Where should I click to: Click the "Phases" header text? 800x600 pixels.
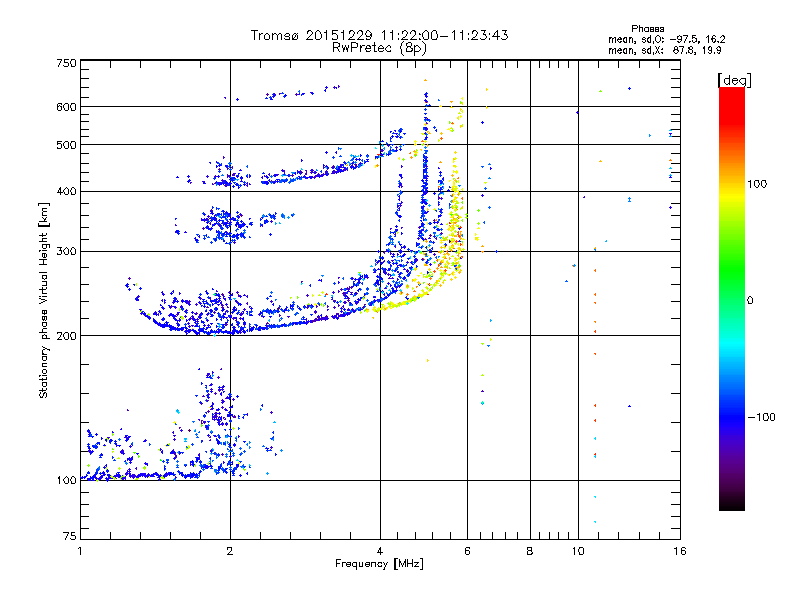click(647, 29)
